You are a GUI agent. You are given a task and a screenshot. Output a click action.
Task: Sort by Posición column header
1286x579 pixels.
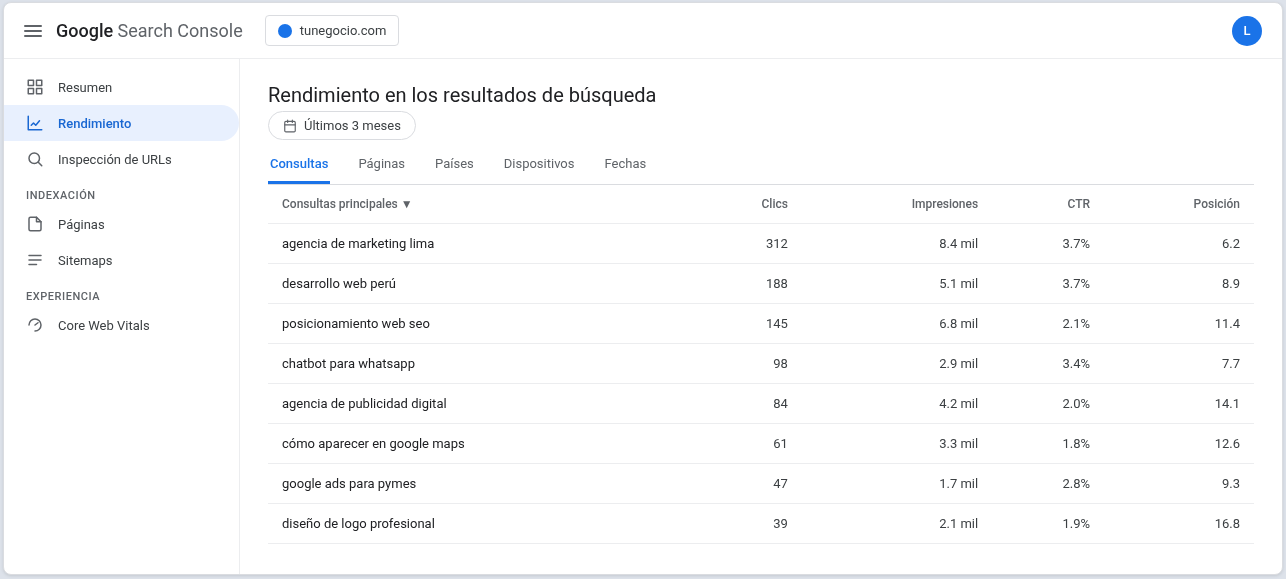1216,204
